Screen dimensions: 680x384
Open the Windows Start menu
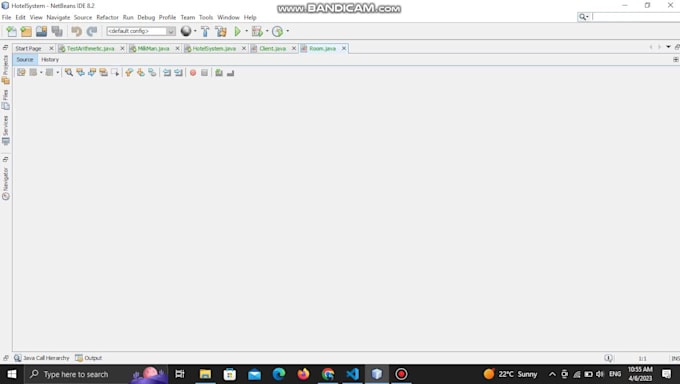tap(12, 374)
